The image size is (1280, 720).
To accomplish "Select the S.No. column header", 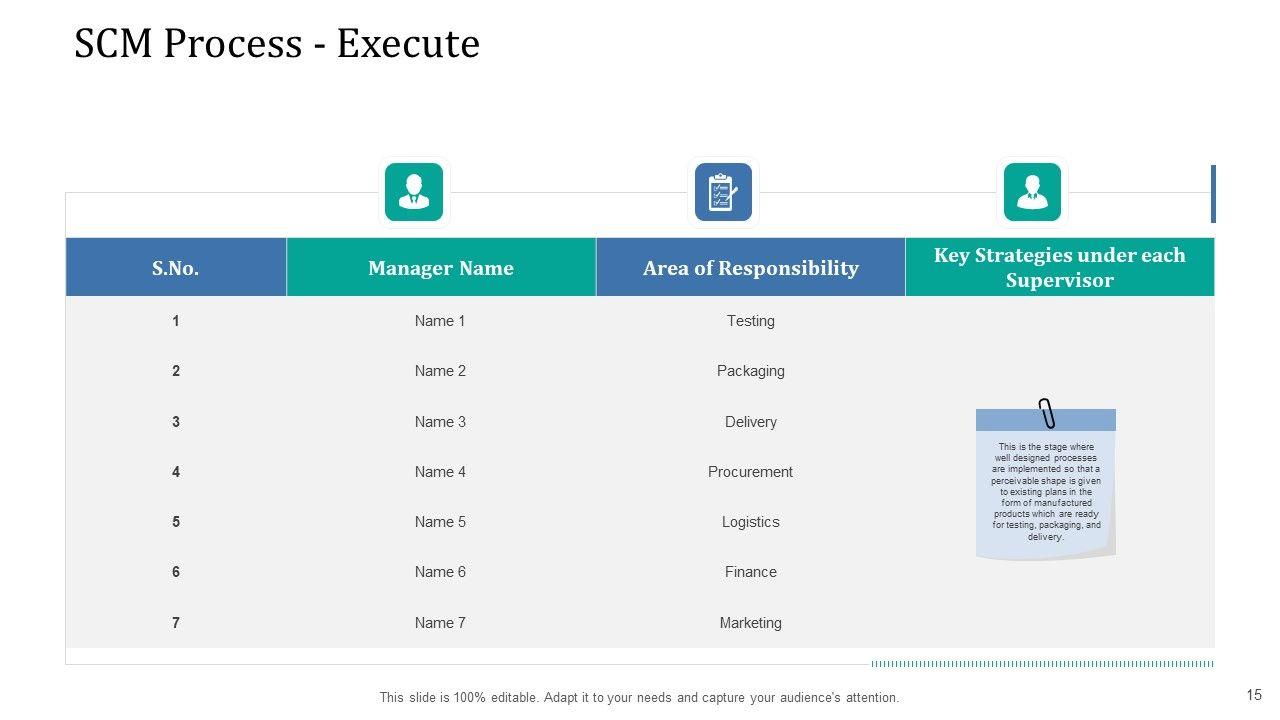I will click(176, 268).
